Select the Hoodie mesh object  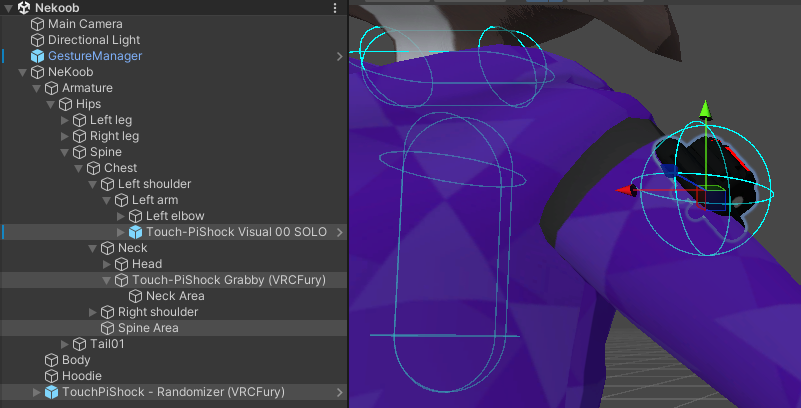click(82, 376)
